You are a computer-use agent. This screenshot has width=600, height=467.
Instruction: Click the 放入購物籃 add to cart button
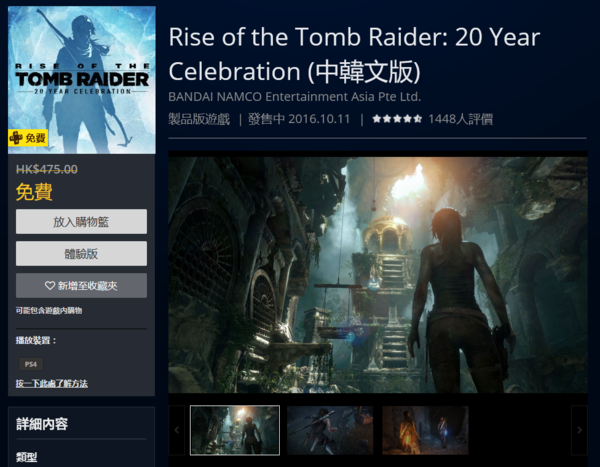pos(81,221)
